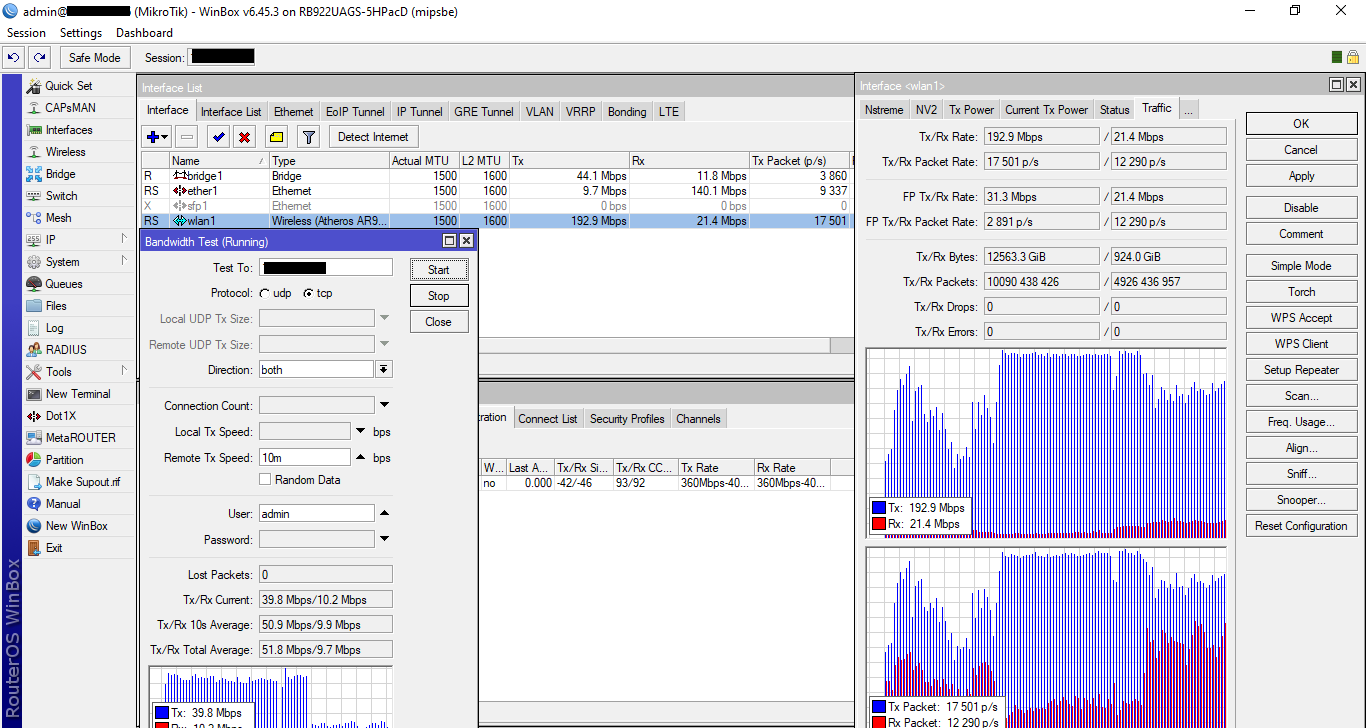Toggle Safe Mode button

click(94, 58)
